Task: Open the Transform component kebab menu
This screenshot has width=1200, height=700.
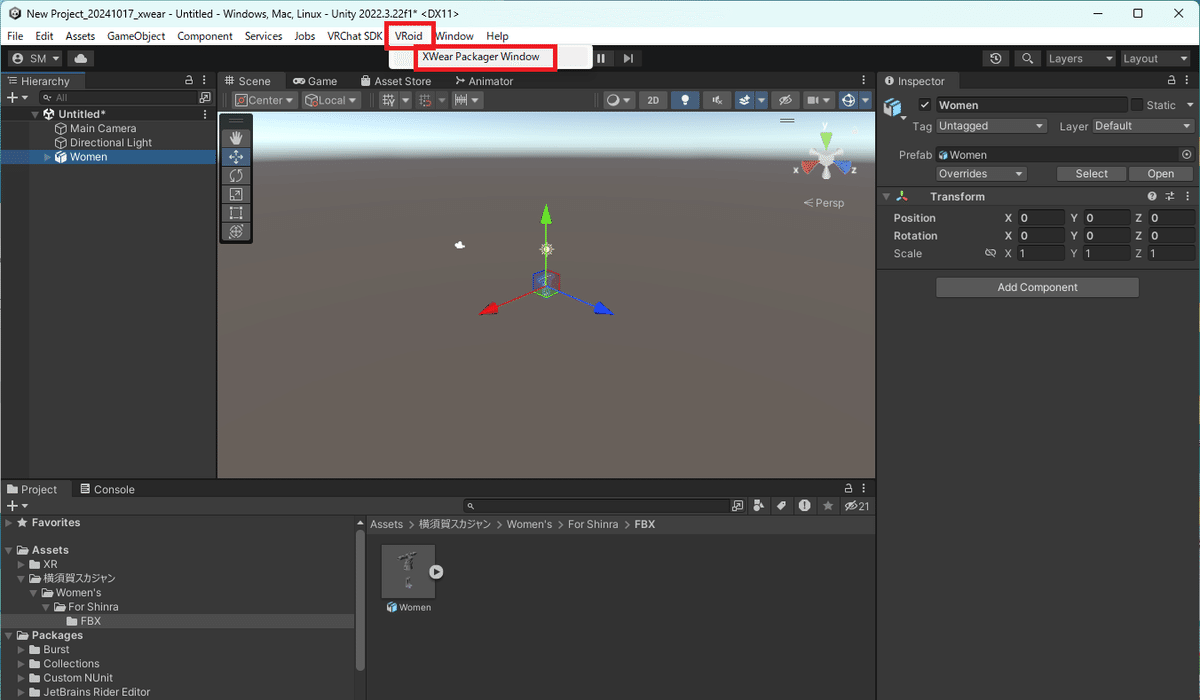Action: [1188, 197]
